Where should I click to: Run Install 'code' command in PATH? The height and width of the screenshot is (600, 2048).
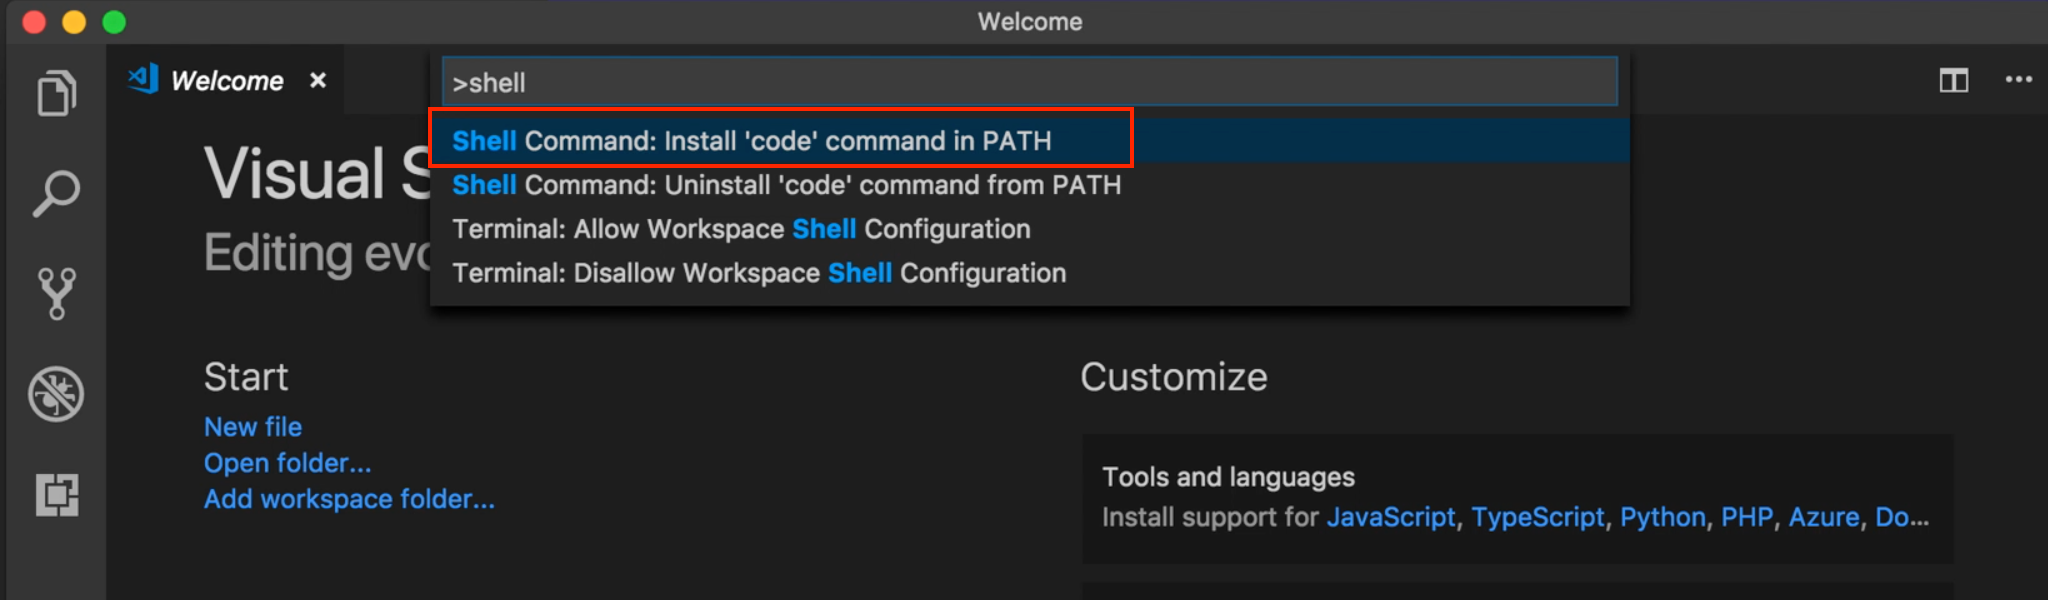click(1029, 141)
